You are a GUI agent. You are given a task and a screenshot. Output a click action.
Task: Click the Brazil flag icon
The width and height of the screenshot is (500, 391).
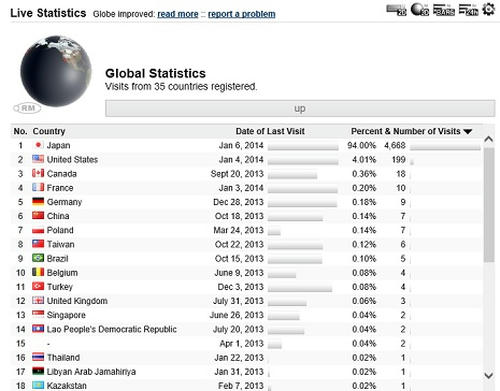pyautogui.click(x=38, y=258)
